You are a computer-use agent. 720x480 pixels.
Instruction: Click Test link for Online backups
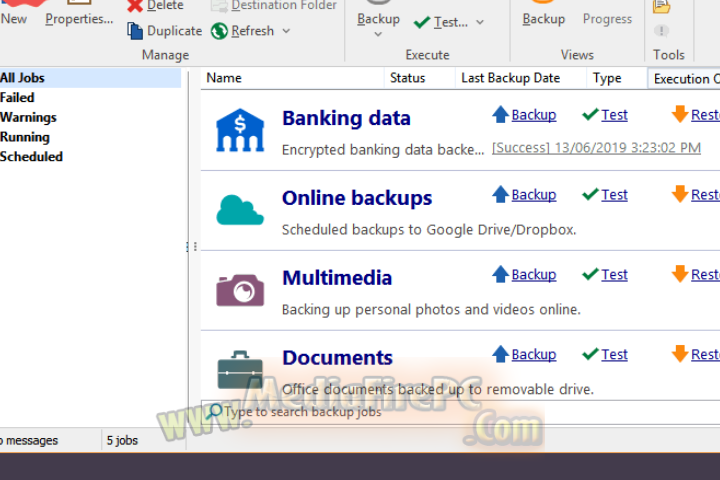tap(614, 195)
